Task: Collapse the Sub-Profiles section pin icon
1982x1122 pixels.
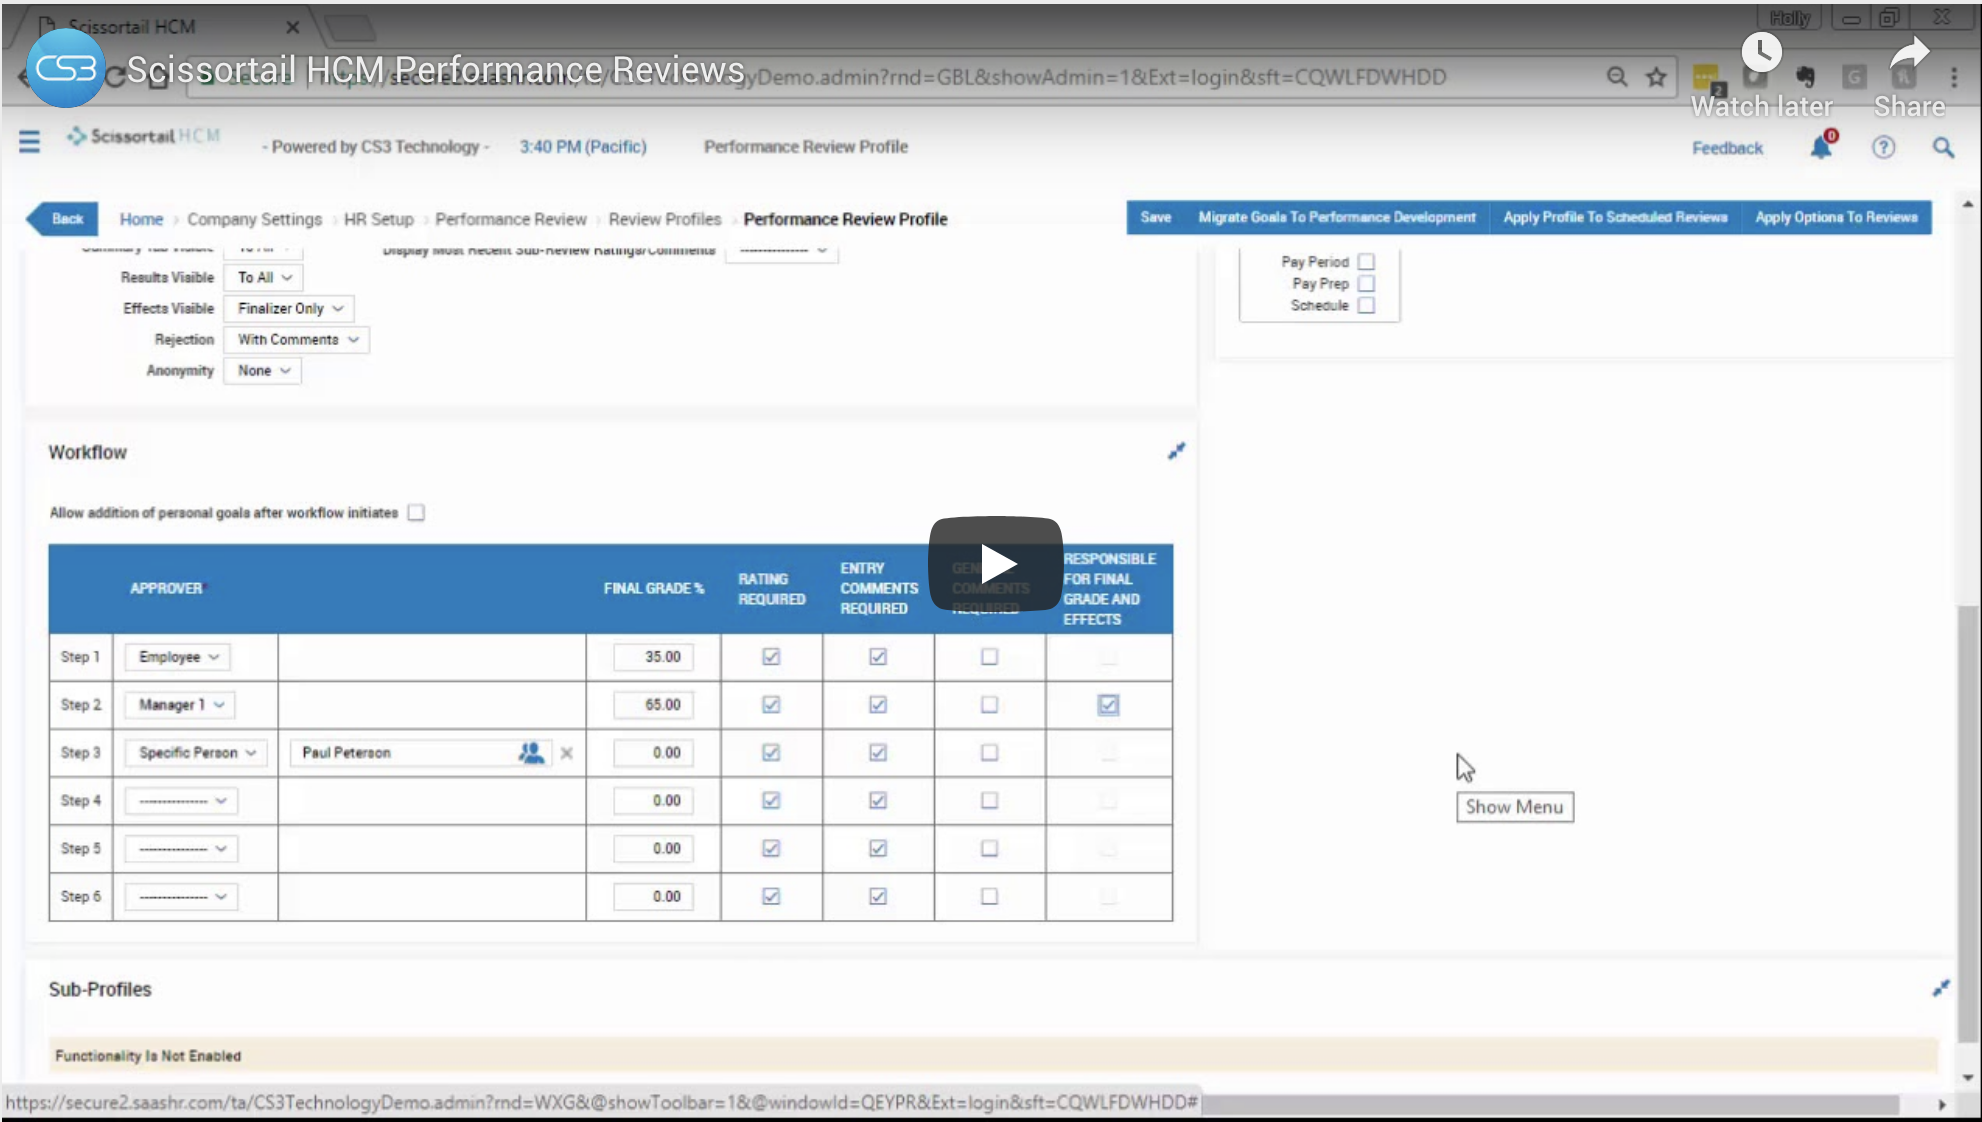Action: click(1940, 989)
